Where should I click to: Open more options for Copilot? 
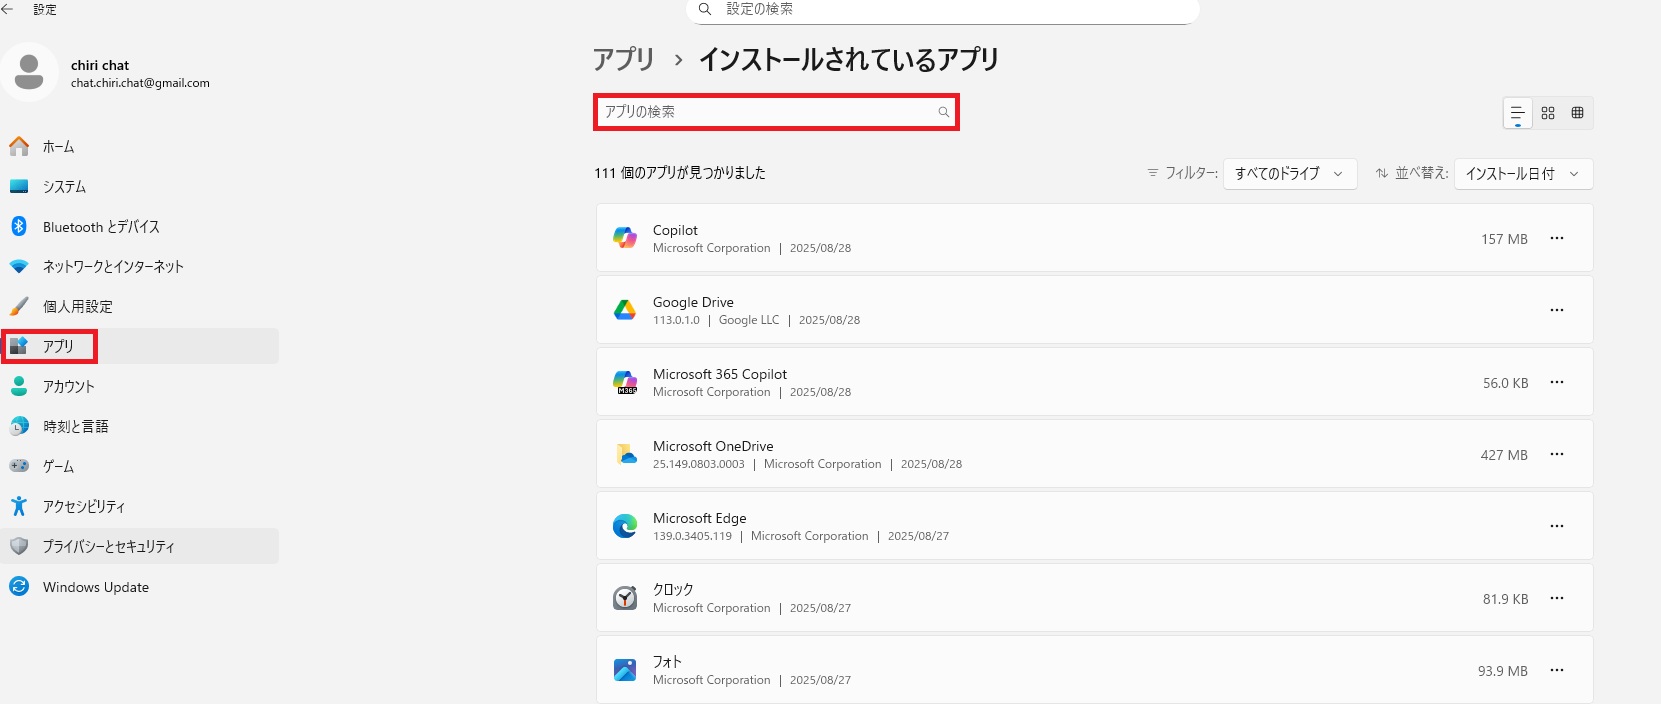[x=1557, y=238]
